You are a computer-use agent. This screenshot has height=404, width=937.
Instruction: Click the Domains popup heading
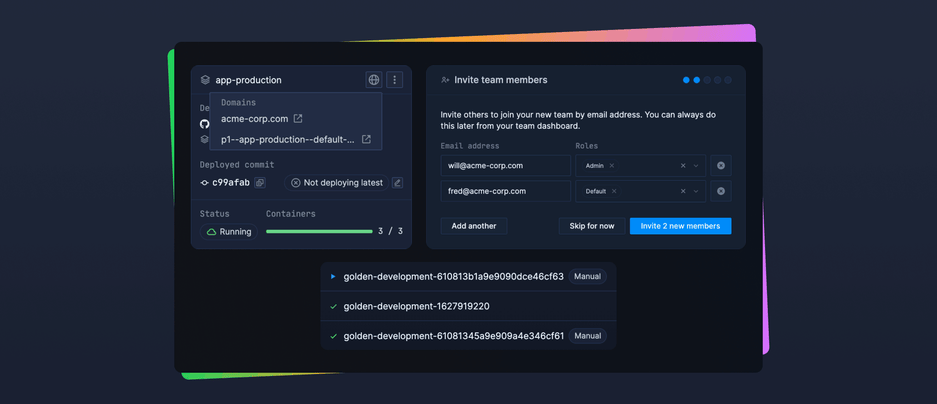238,102
